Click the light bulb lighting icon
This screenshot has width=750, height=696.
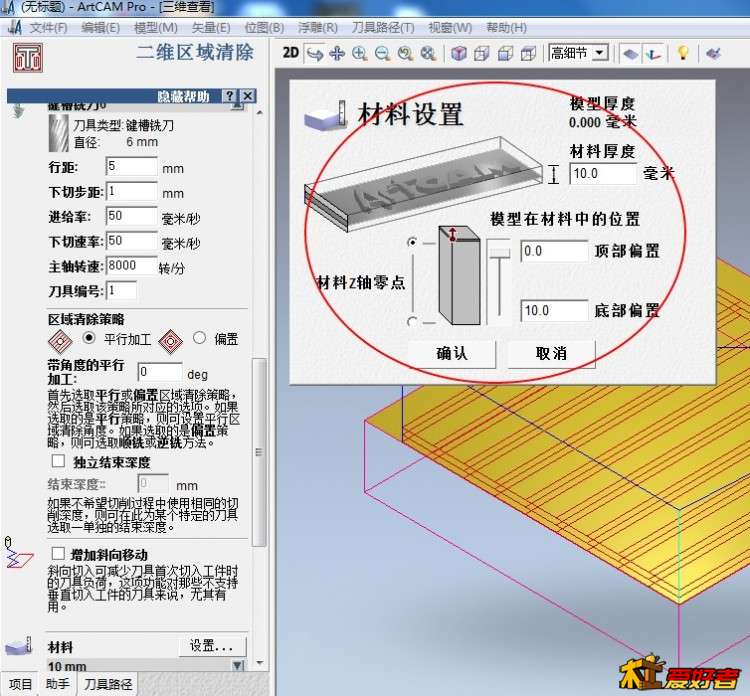click(x=683, y=53)
